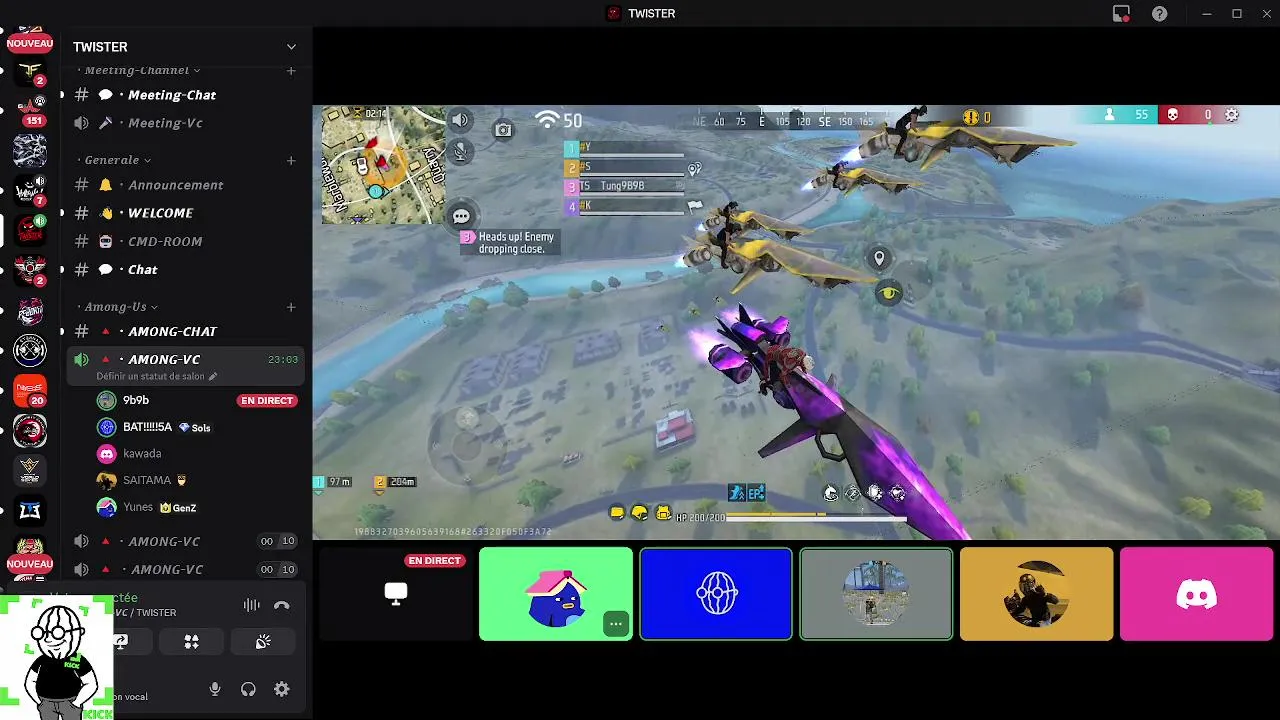Screen dimensions: 1280x720
Task: Open in-game settings gear on the stream
Action: [1232, 115]
